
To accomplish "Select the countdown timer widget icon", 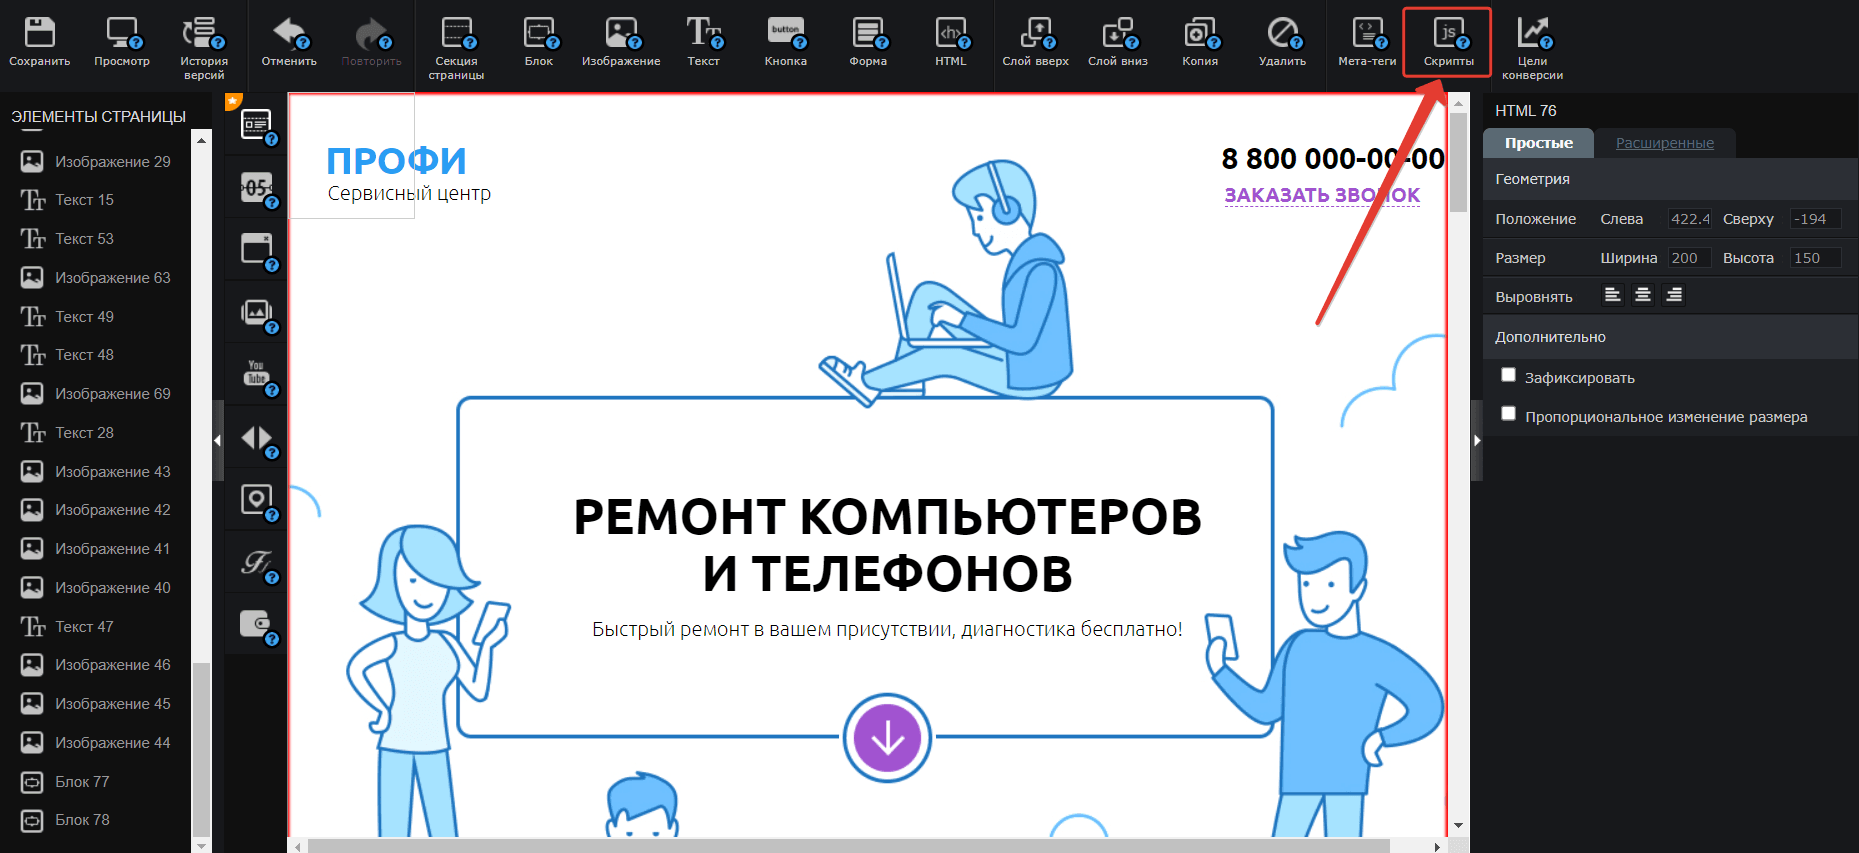I will (x=257, y=187).
